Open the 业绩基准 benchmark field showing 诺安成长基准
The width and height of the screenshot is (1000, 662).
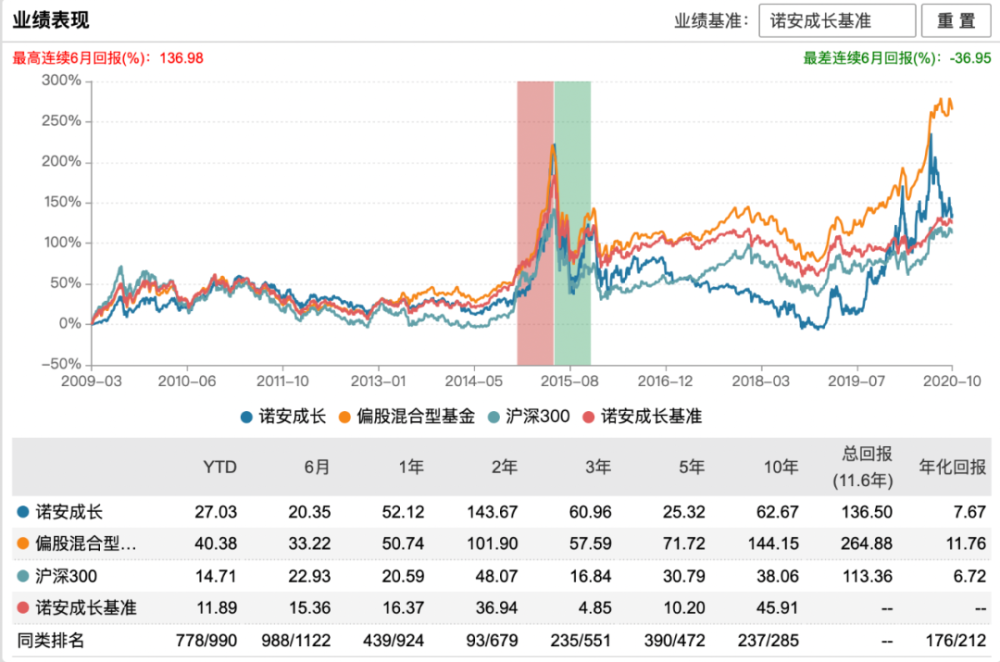(837, 21)
